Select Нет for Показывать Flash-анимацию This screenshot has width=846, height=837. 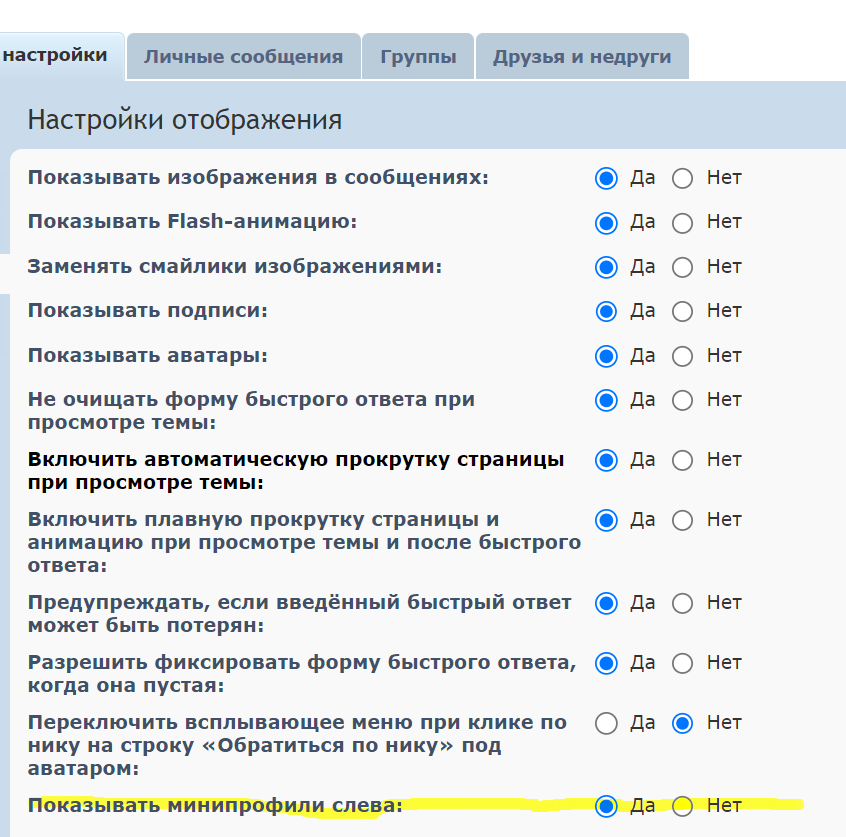point(682,223)
